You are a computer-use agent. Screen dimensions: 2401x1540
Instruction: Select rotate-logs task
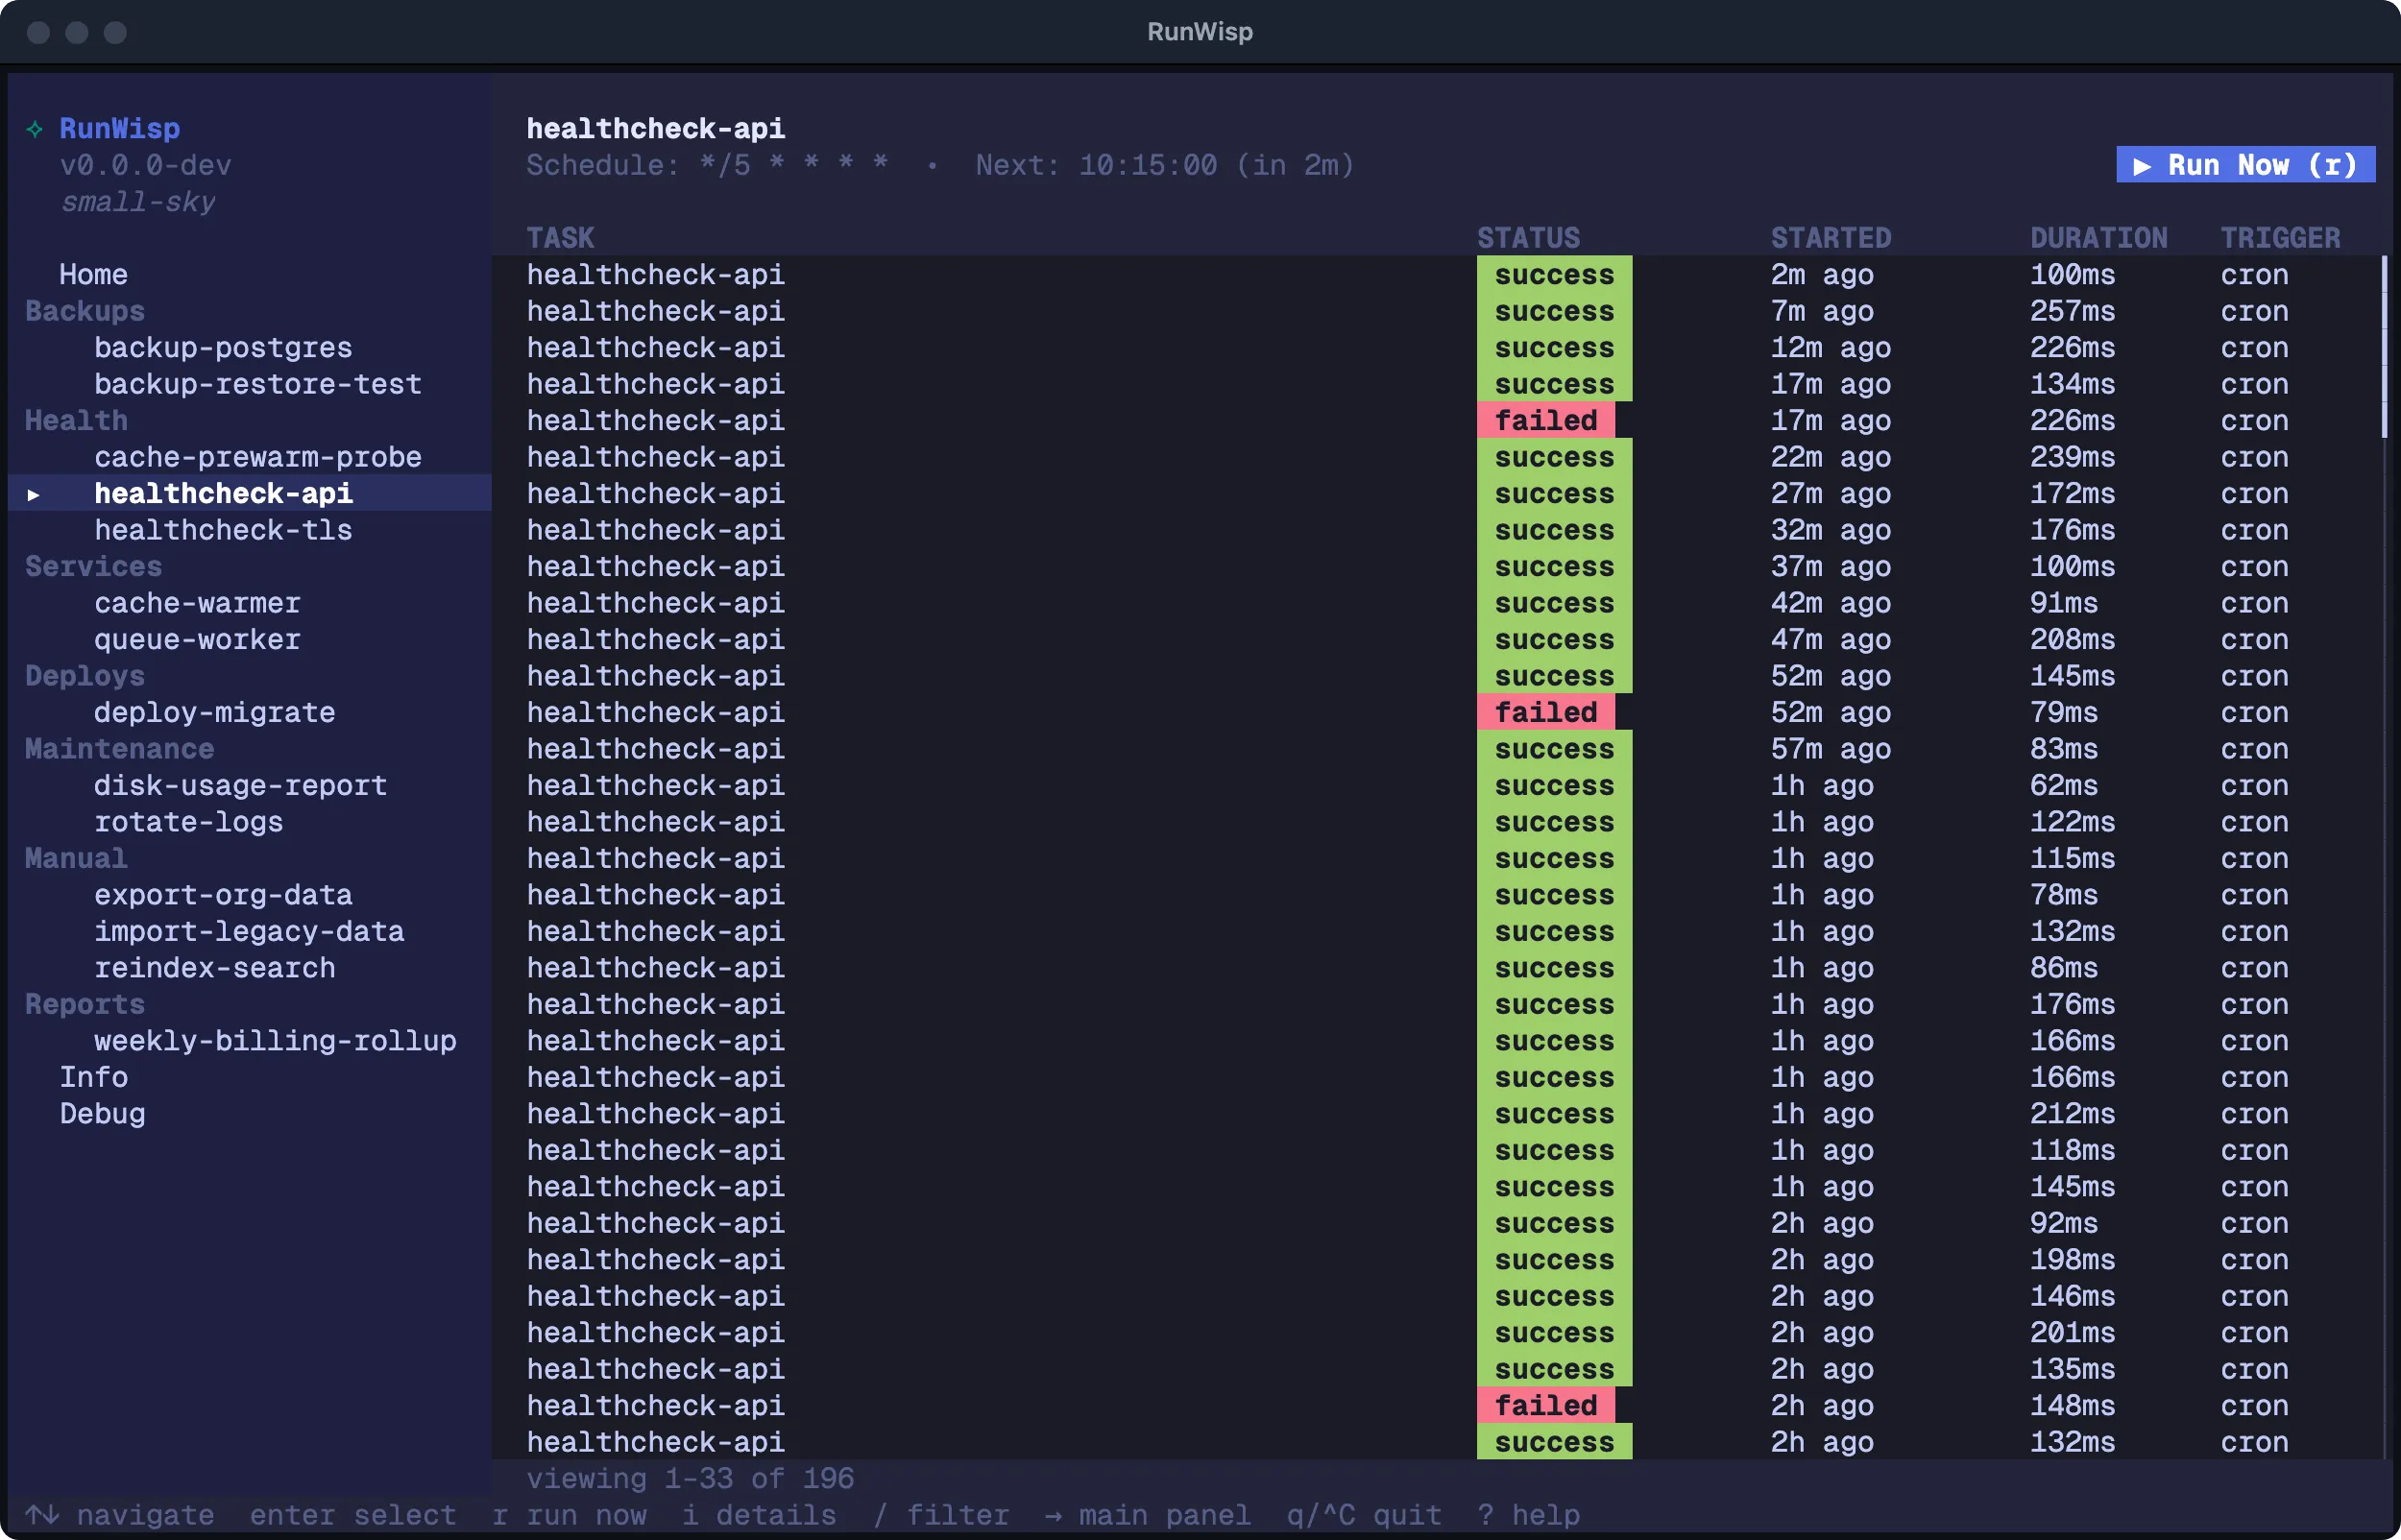pyautogui.click(x=189, y=822)
